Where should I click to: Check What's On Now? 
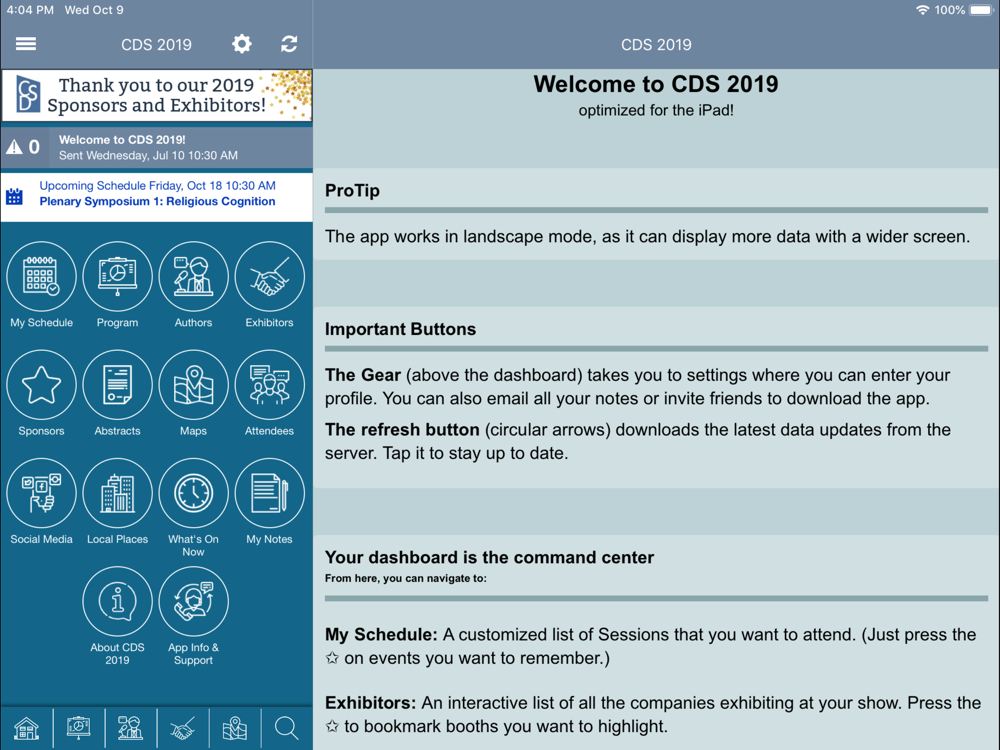[x=194, y=494]
